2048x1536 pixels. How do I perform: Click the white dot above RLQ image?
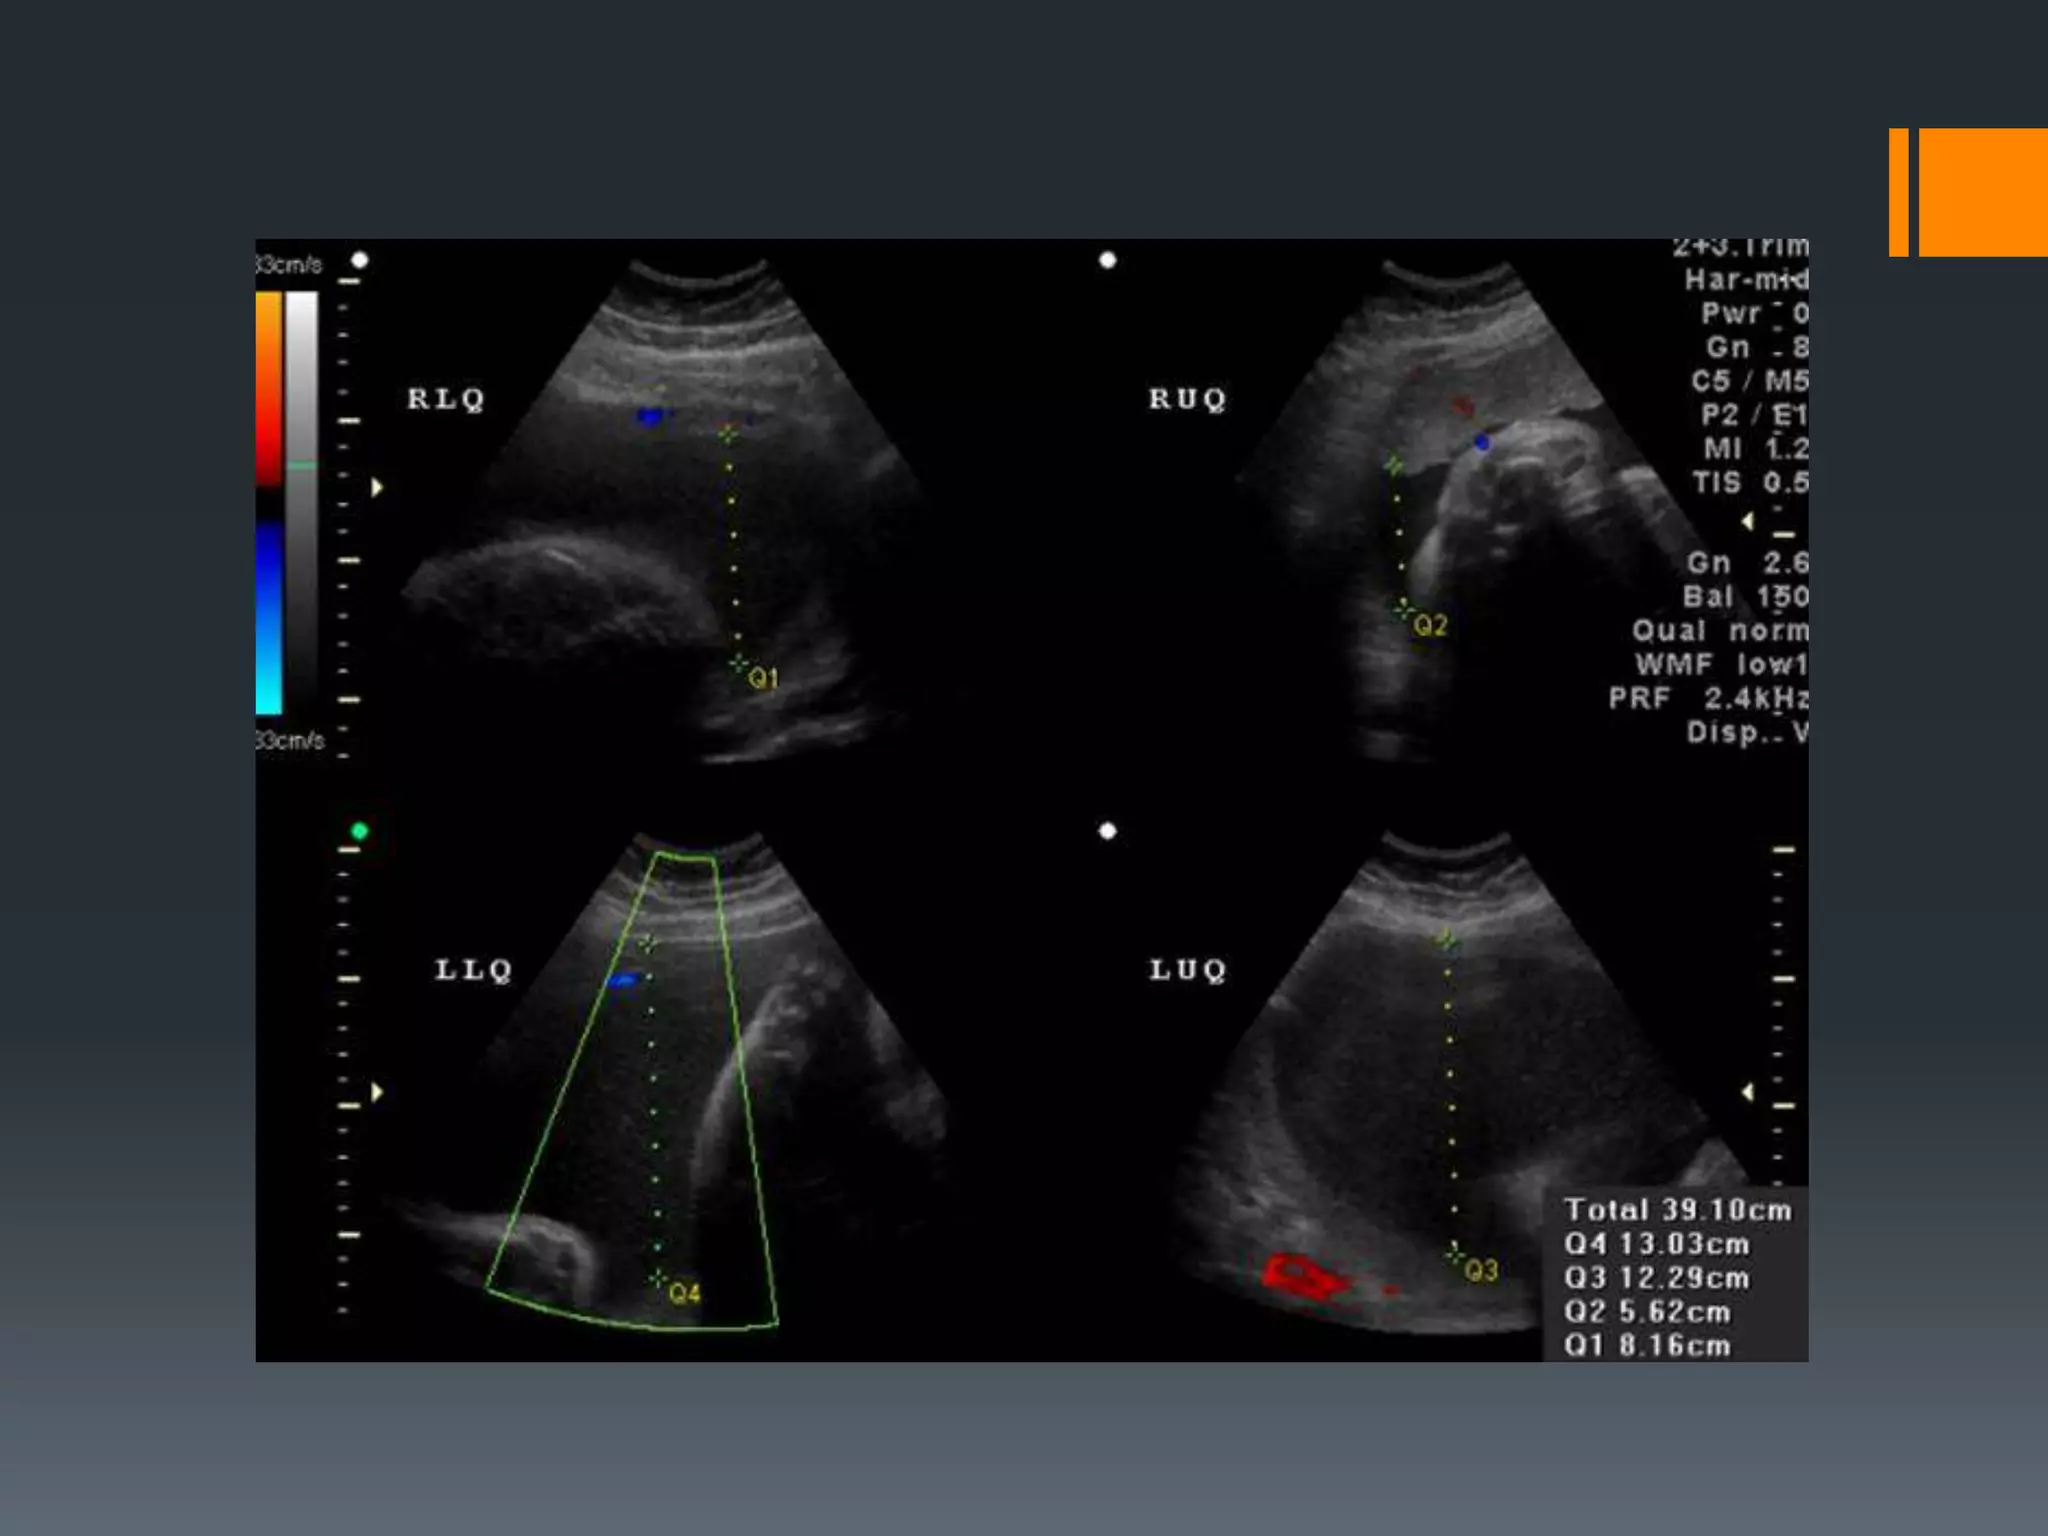[x=360, y=260]
